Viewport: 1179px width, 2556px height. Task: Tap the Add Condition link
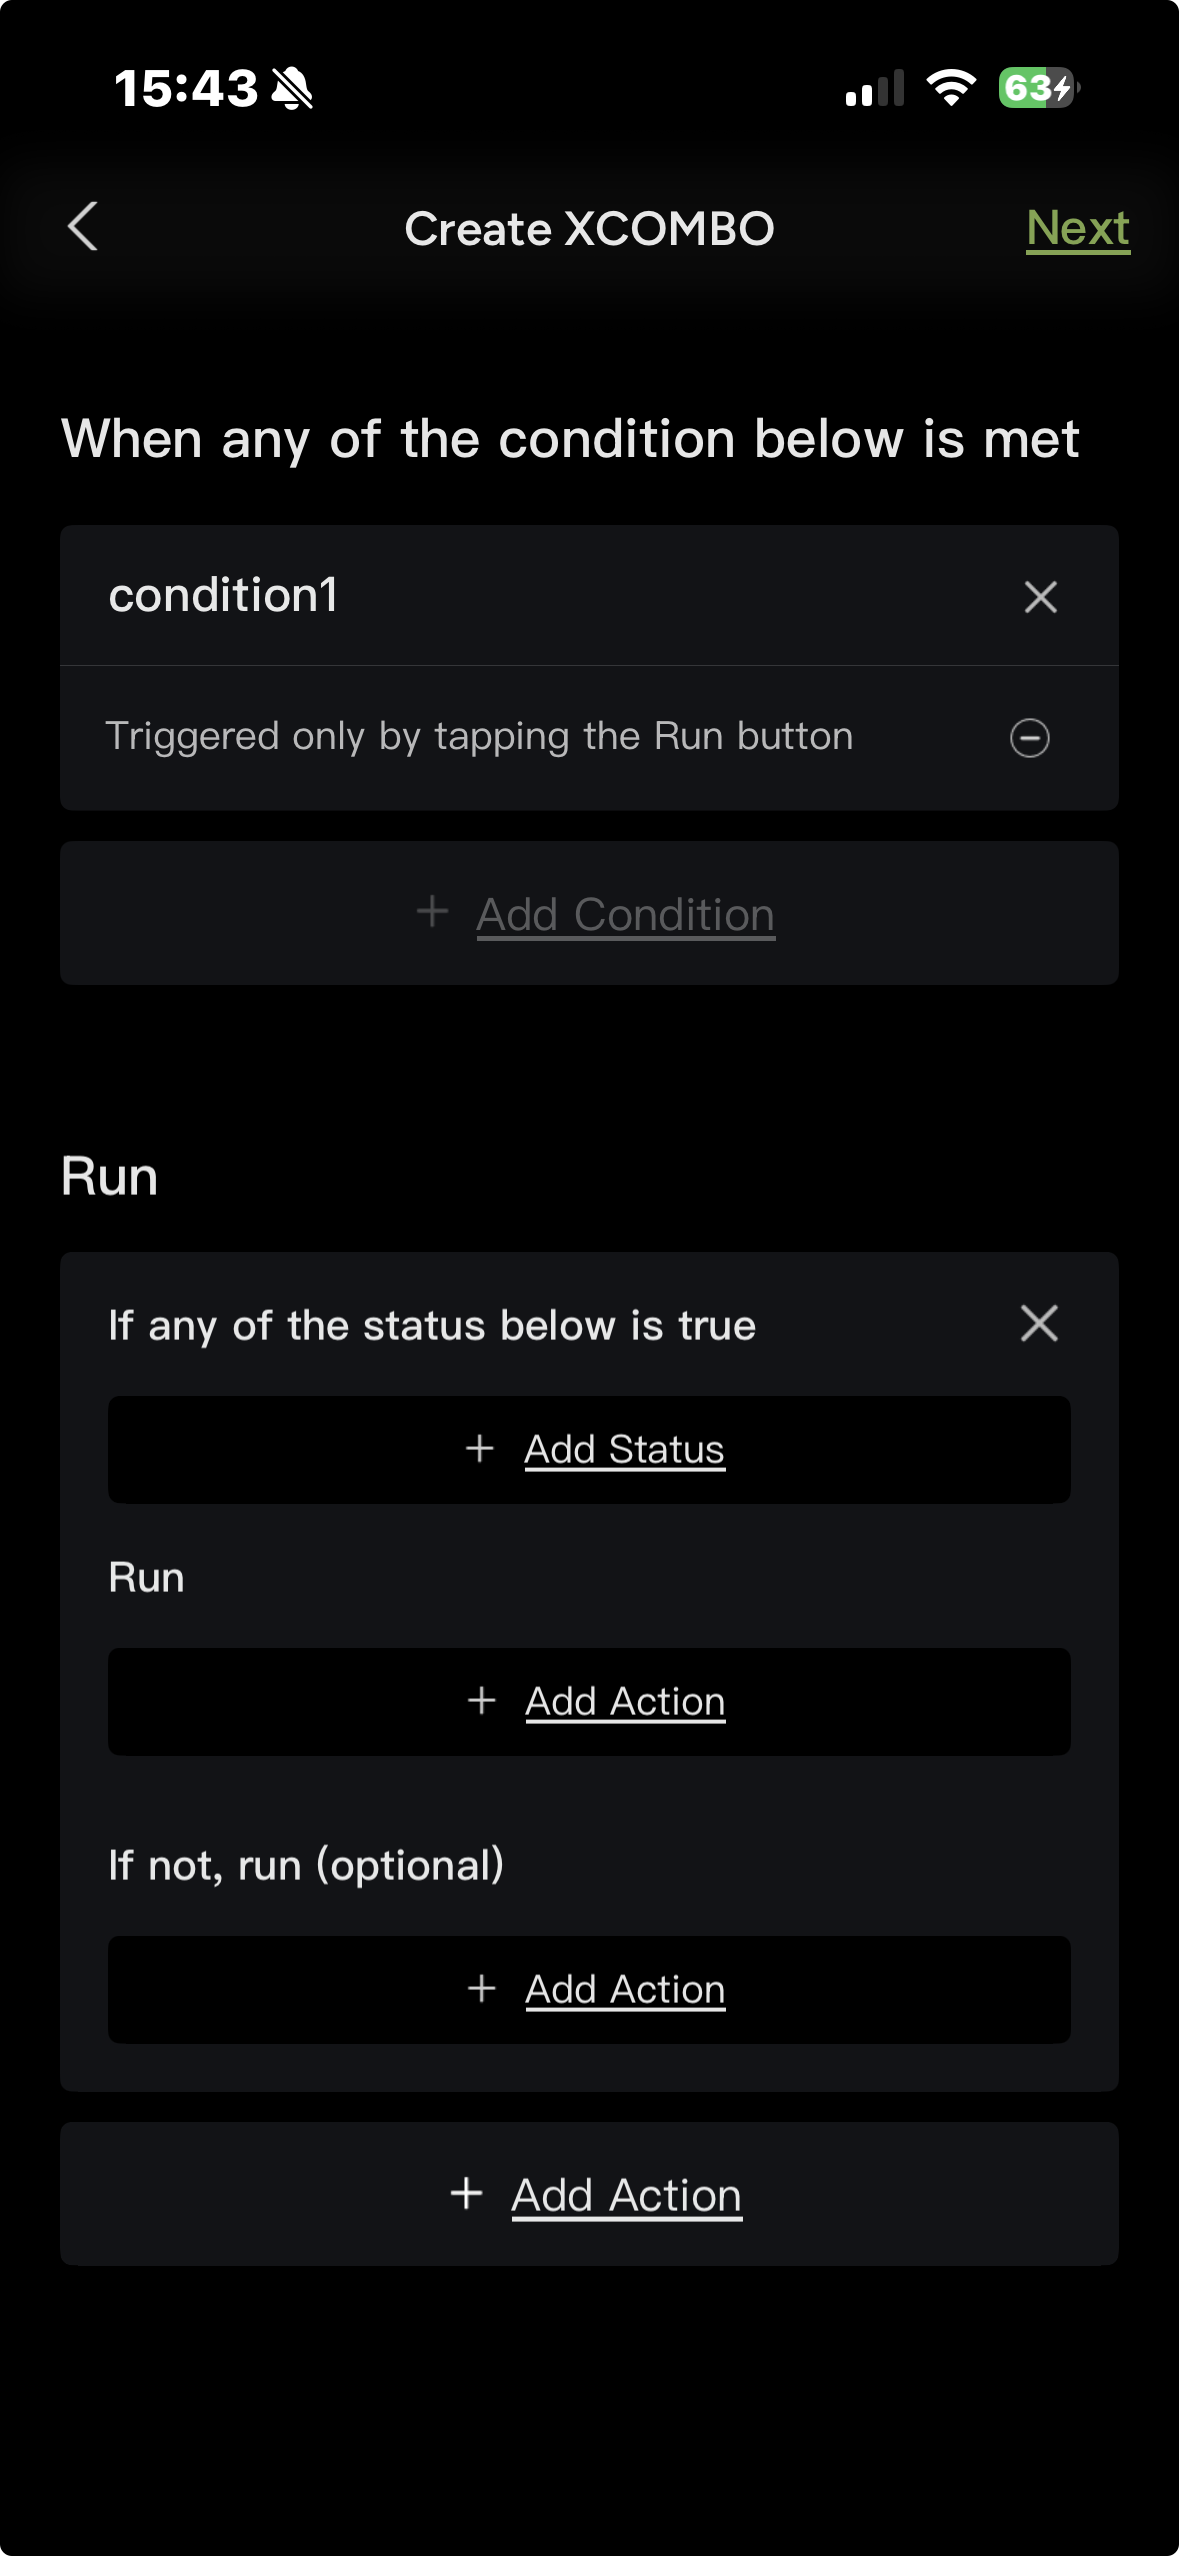(x=625, y=914)
